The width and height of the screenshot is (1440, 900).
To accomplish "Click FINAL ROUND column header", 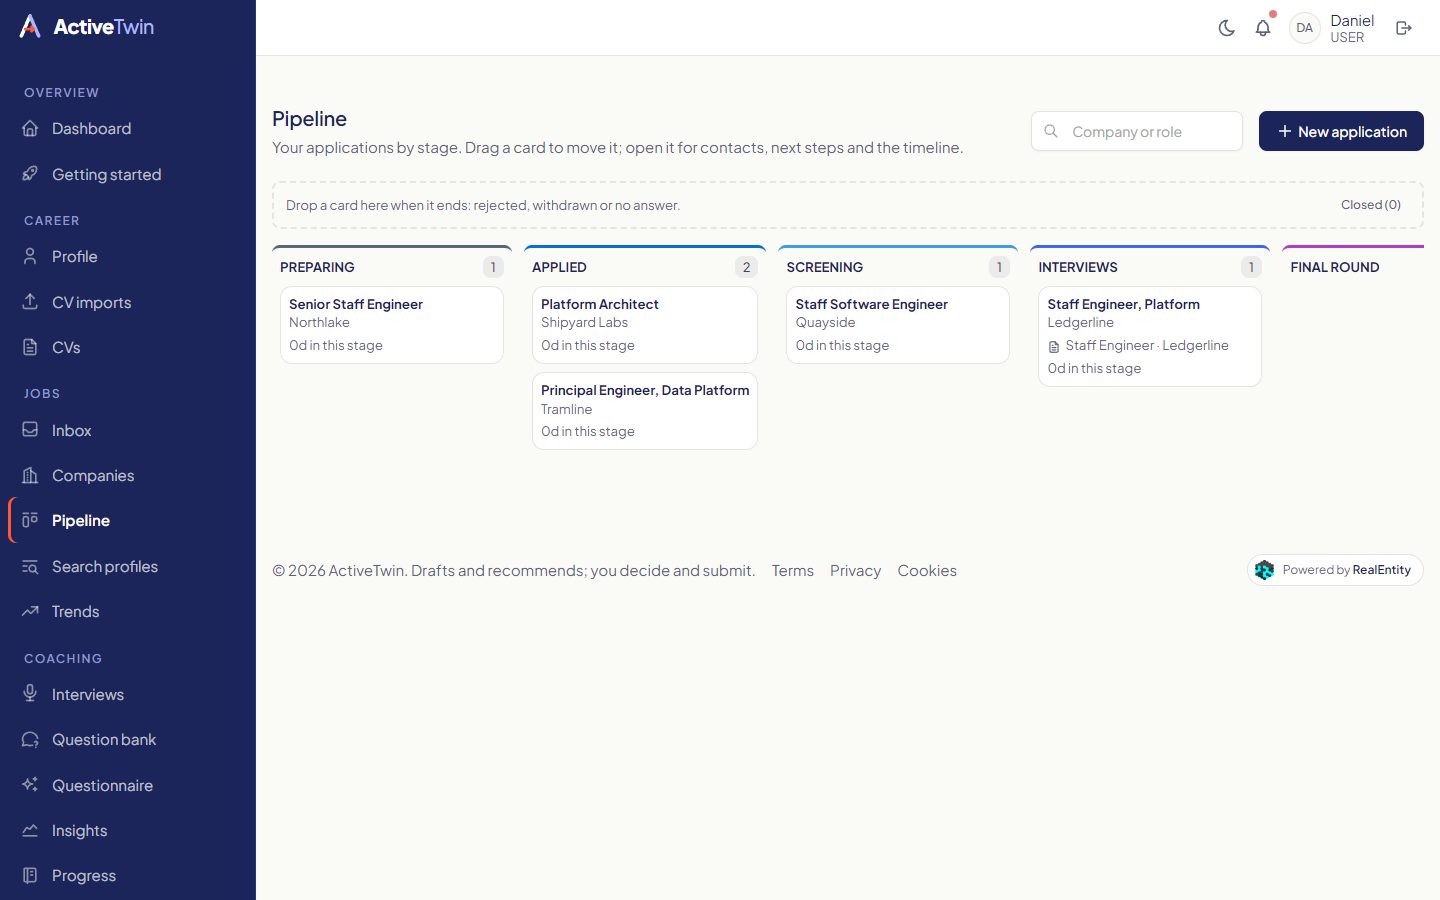I will coord(1335,267).
